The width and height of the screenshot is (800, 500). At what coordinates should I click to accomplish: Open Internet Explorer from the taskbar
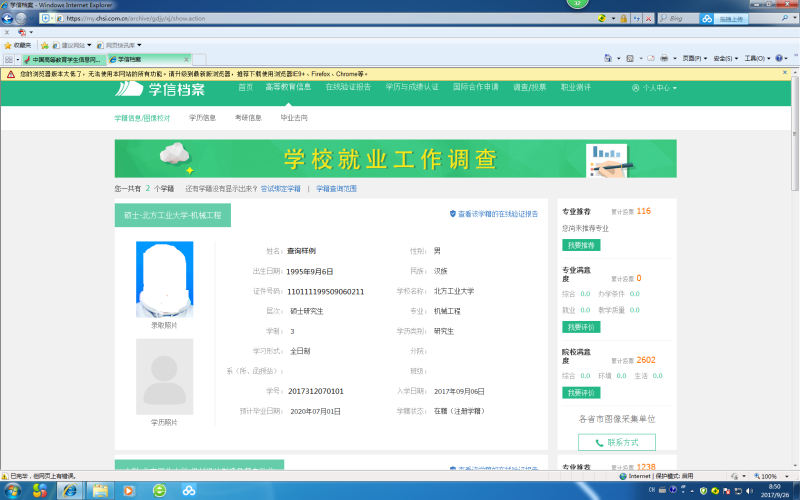(x=71, y=490)
